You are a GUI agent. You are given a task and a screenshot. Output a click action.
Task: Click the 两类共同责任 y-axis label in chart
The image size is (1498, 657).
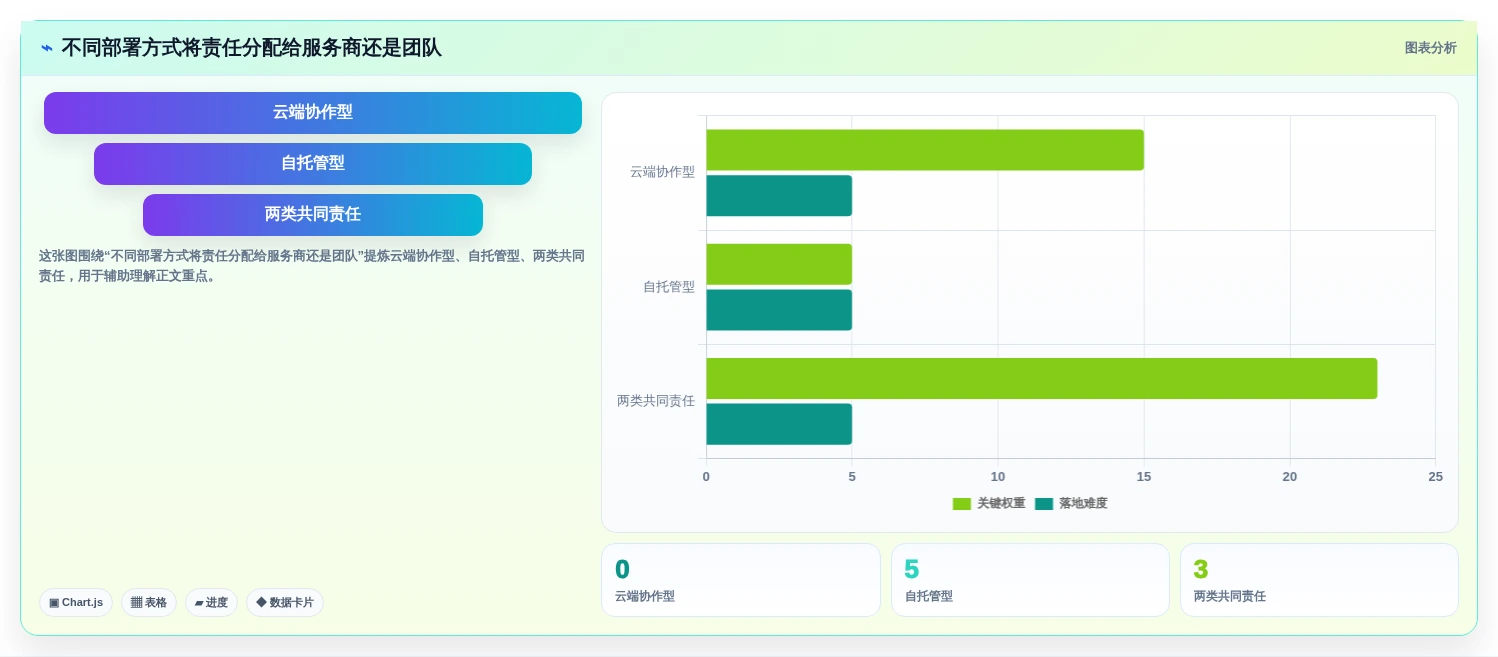pyautogui.click(x=656, y=401)
